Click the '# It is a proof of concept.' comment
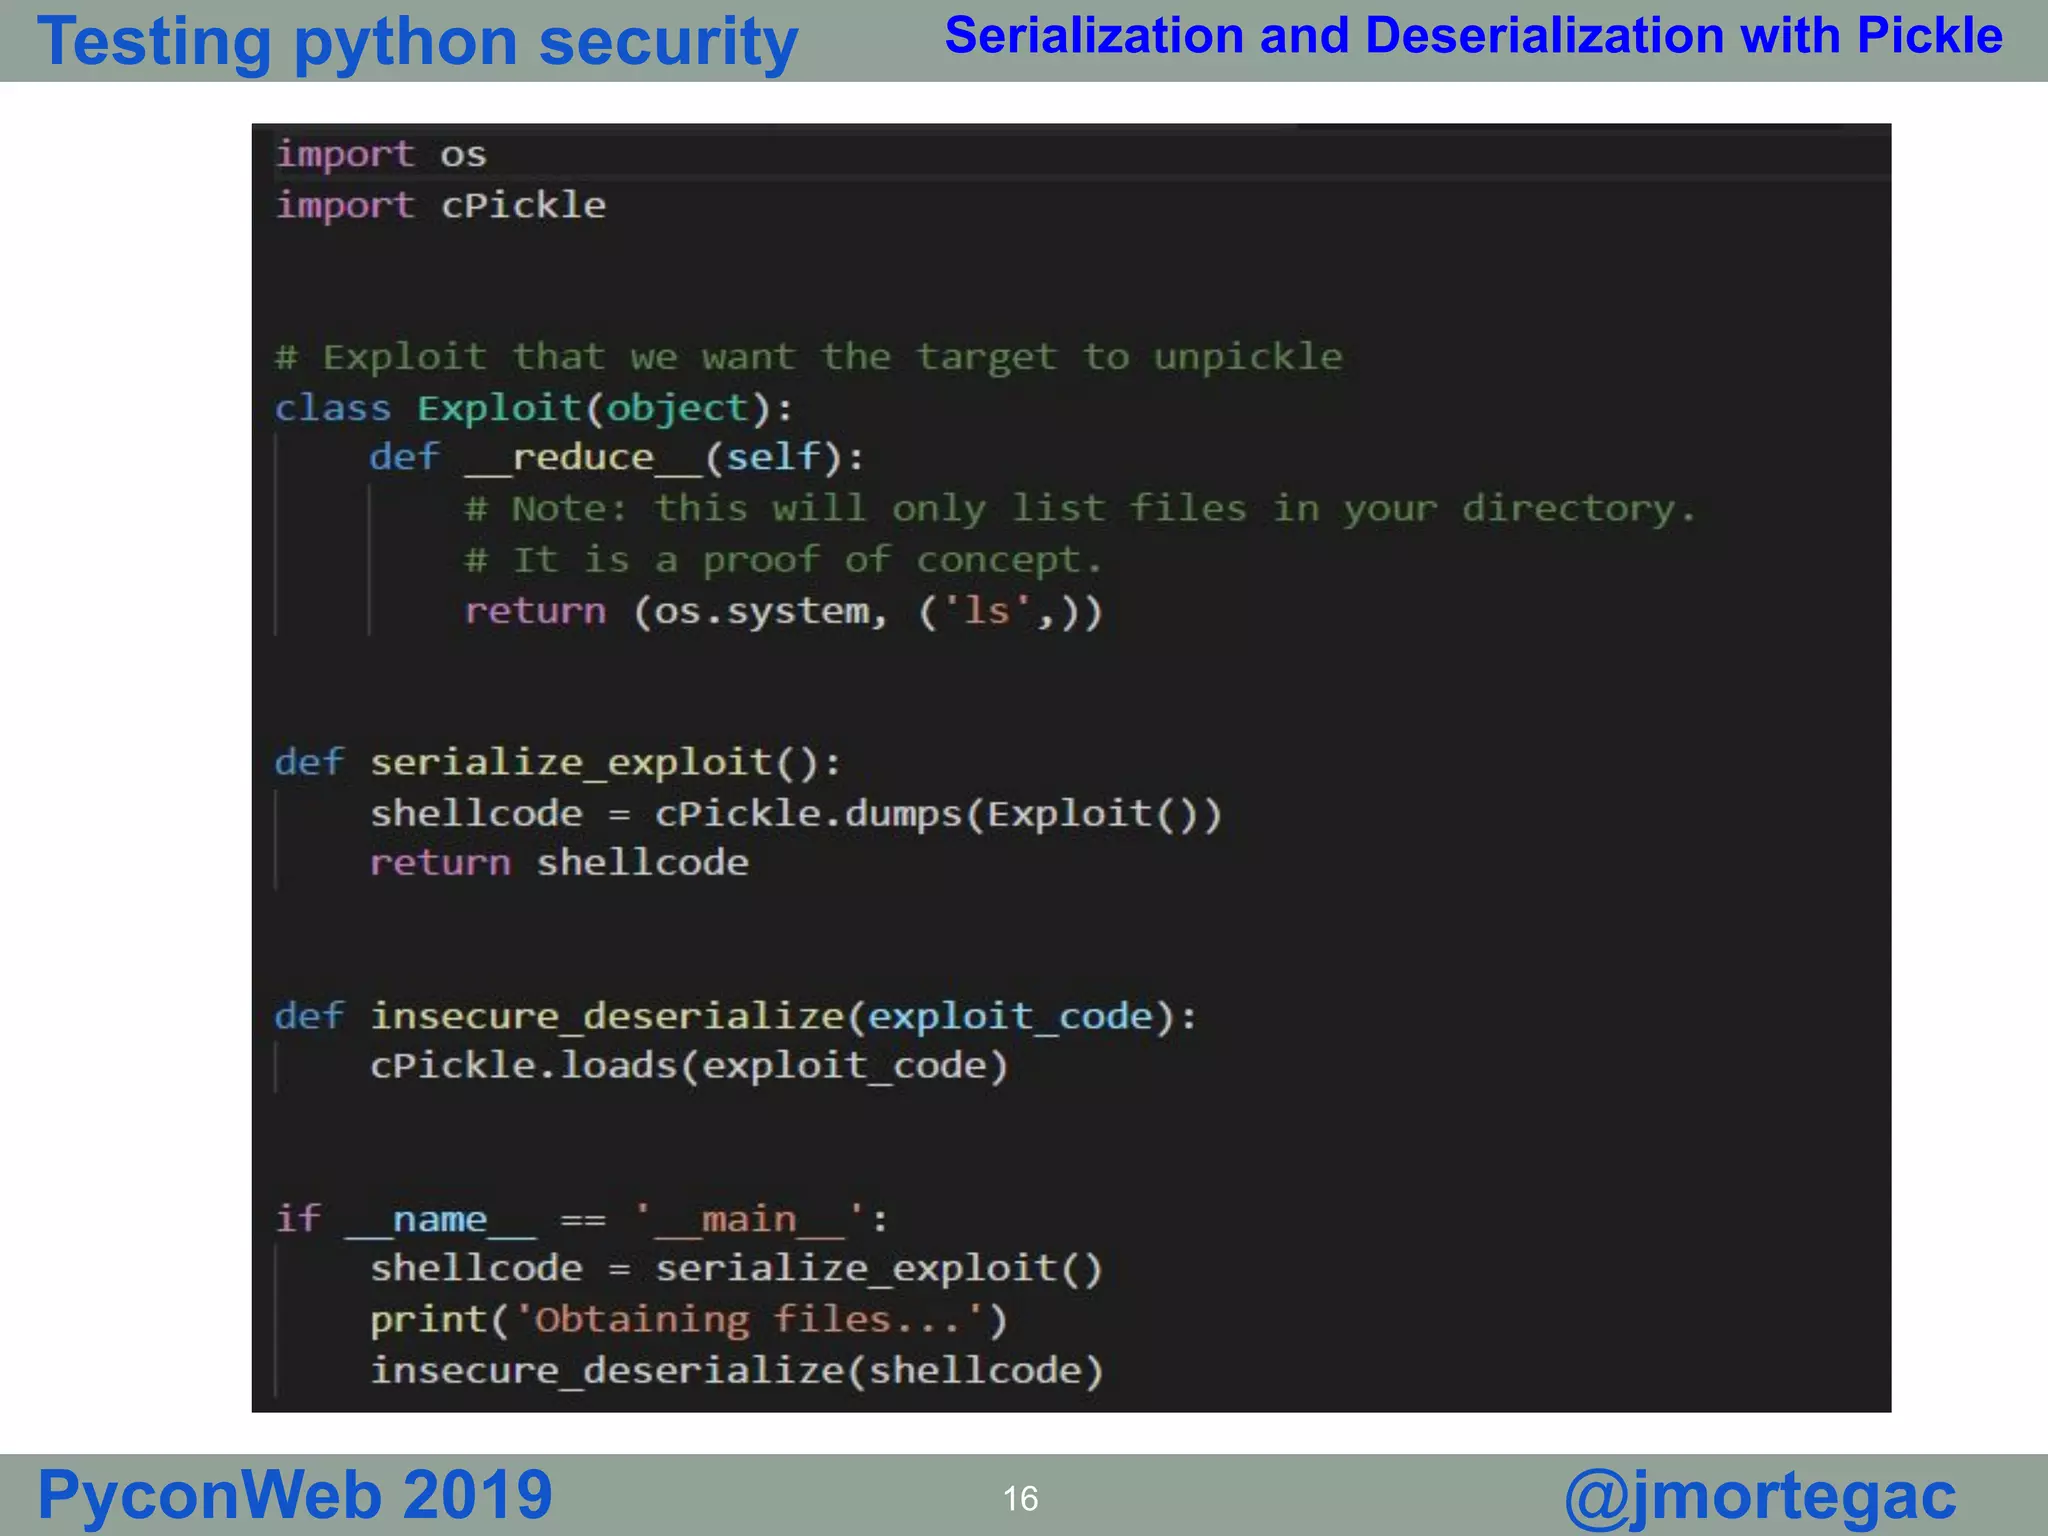Image resolution: width=2048 pixels, height=1536 pixels. [x=783, y=560]
